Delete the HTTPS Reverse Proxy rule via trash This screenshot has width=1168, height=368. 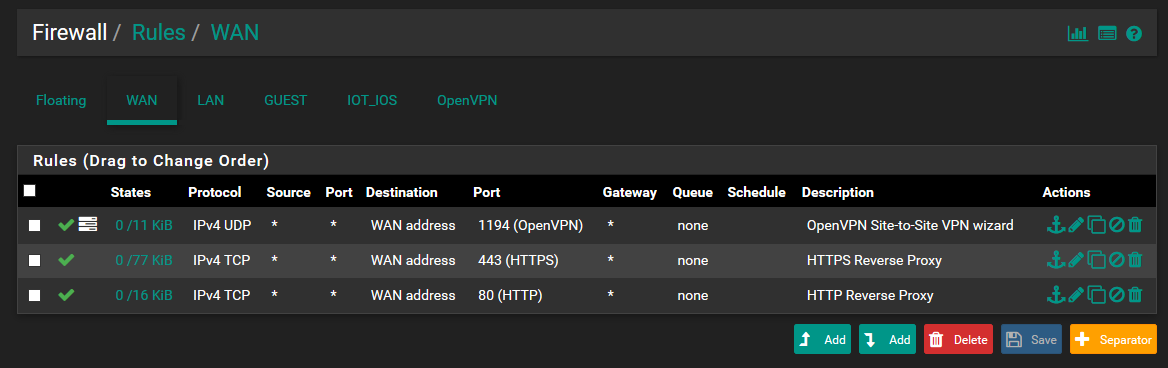[1134, 260]
